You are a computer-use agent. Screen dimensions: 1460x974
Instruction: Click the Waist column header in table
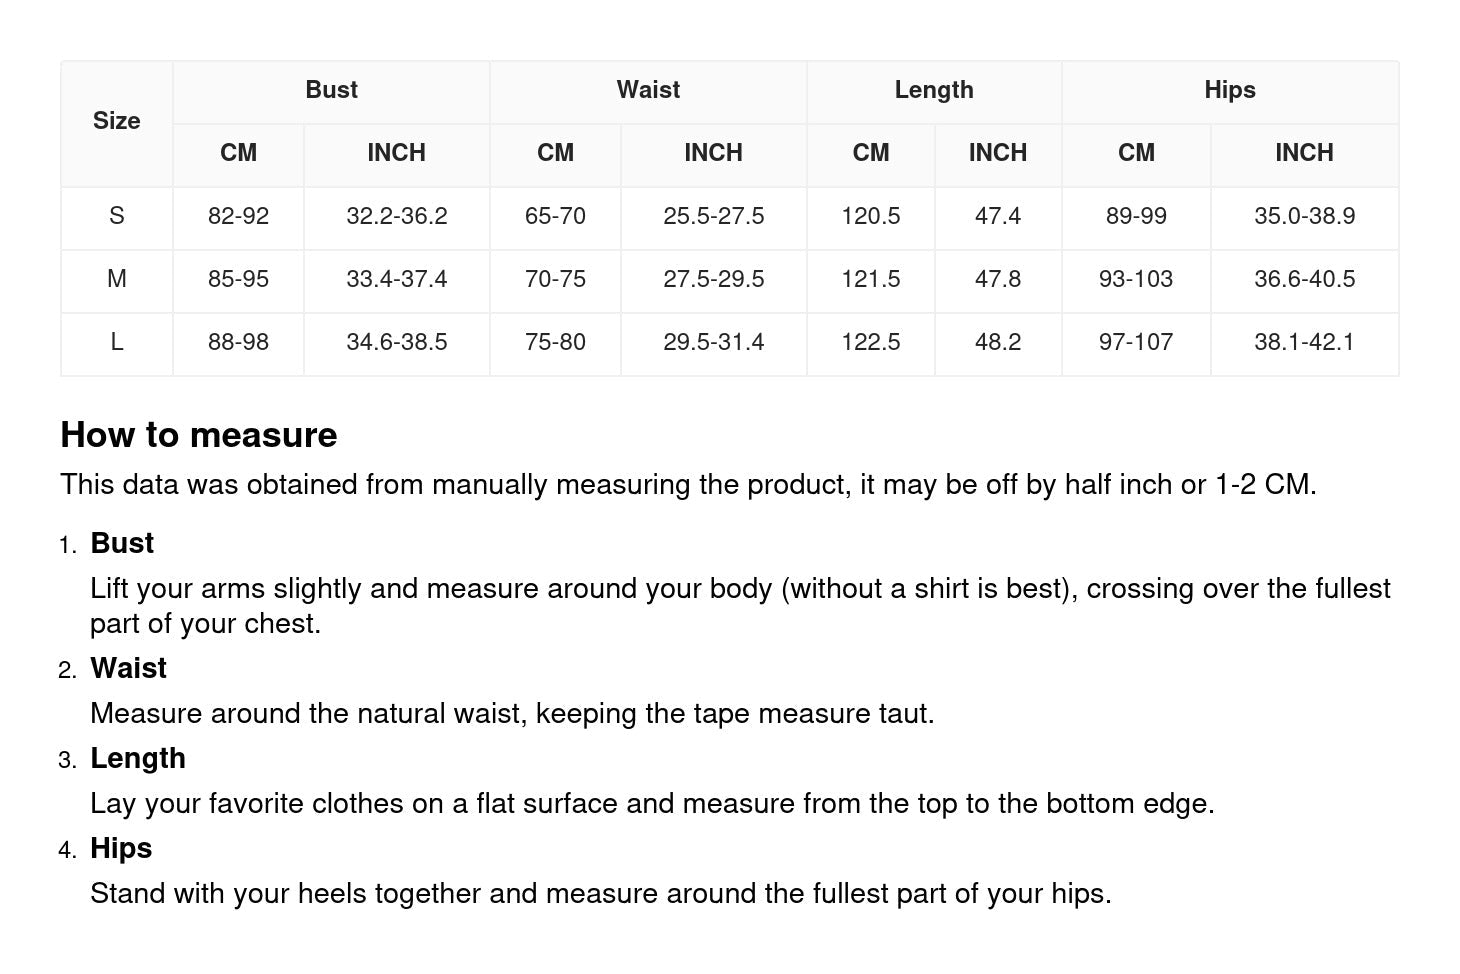pos(648,90)
